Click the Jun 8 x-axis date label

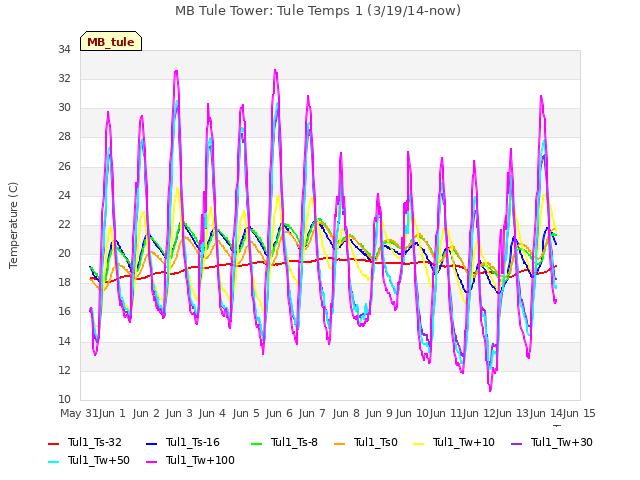pyautogui.click(x=346, y=413)
